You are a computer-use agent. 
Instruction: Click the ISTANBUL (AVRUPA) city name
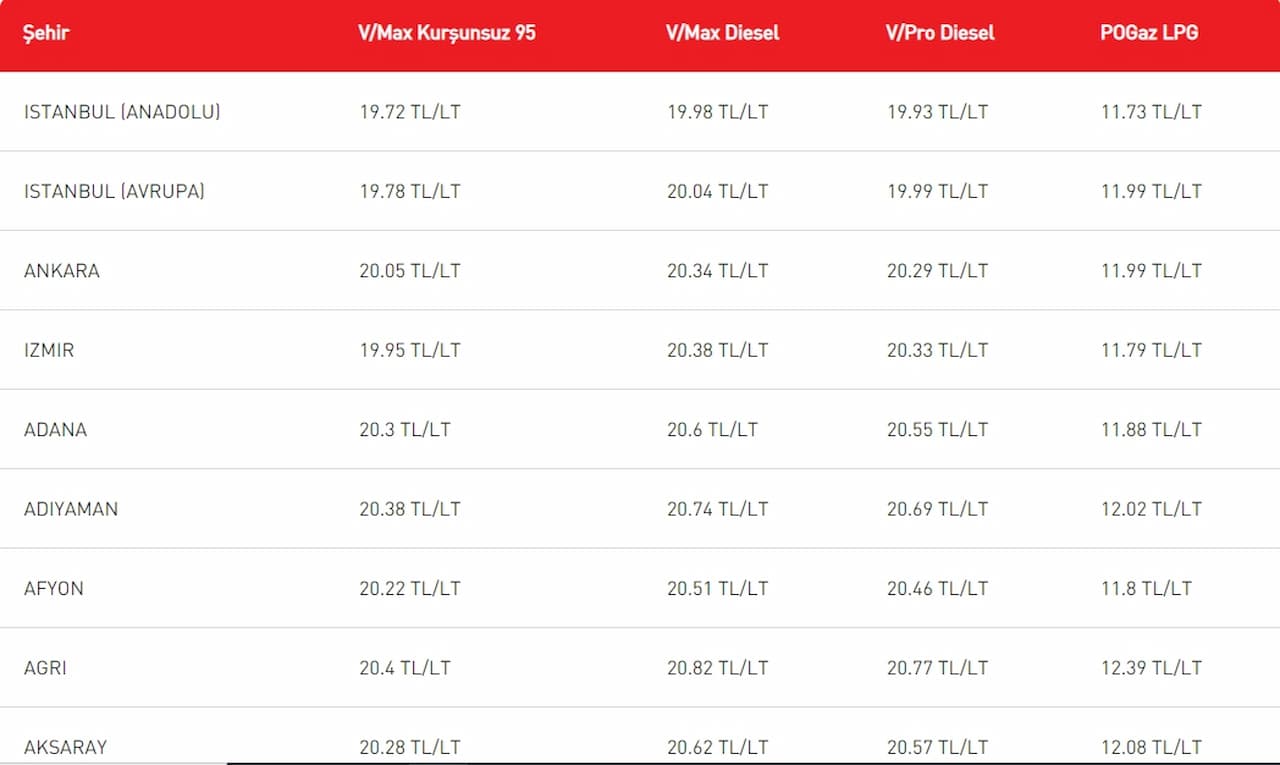point(114,191)
